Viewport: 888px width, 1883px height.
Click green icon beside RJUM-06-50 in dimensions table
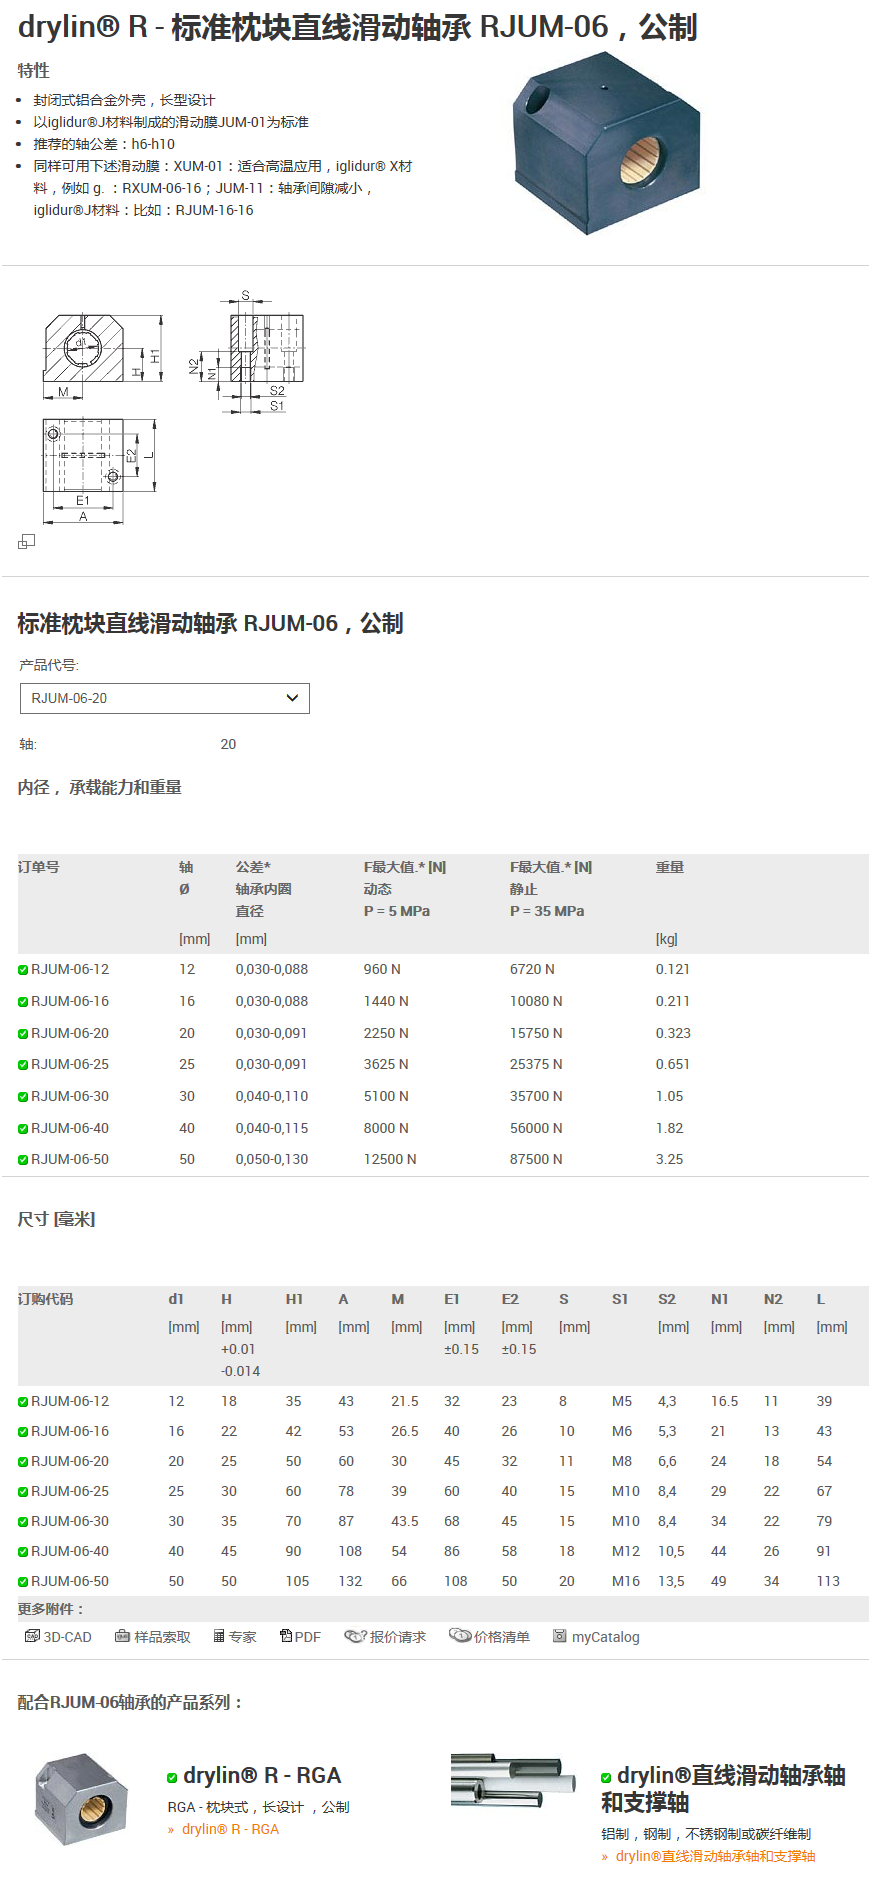click(23, 1582)
